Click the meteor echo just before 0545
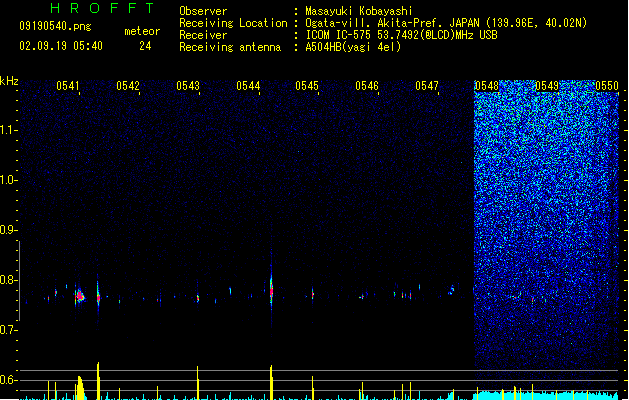 click(x=312, y=294)
